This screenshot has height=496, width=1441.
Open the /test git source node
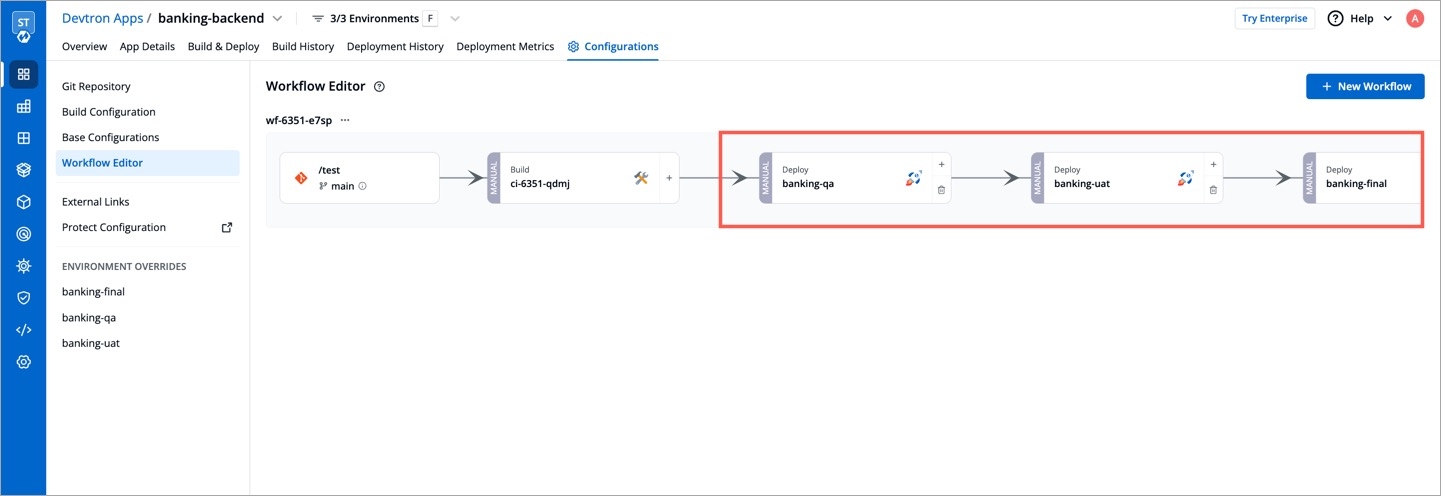[x=360, y=178]
